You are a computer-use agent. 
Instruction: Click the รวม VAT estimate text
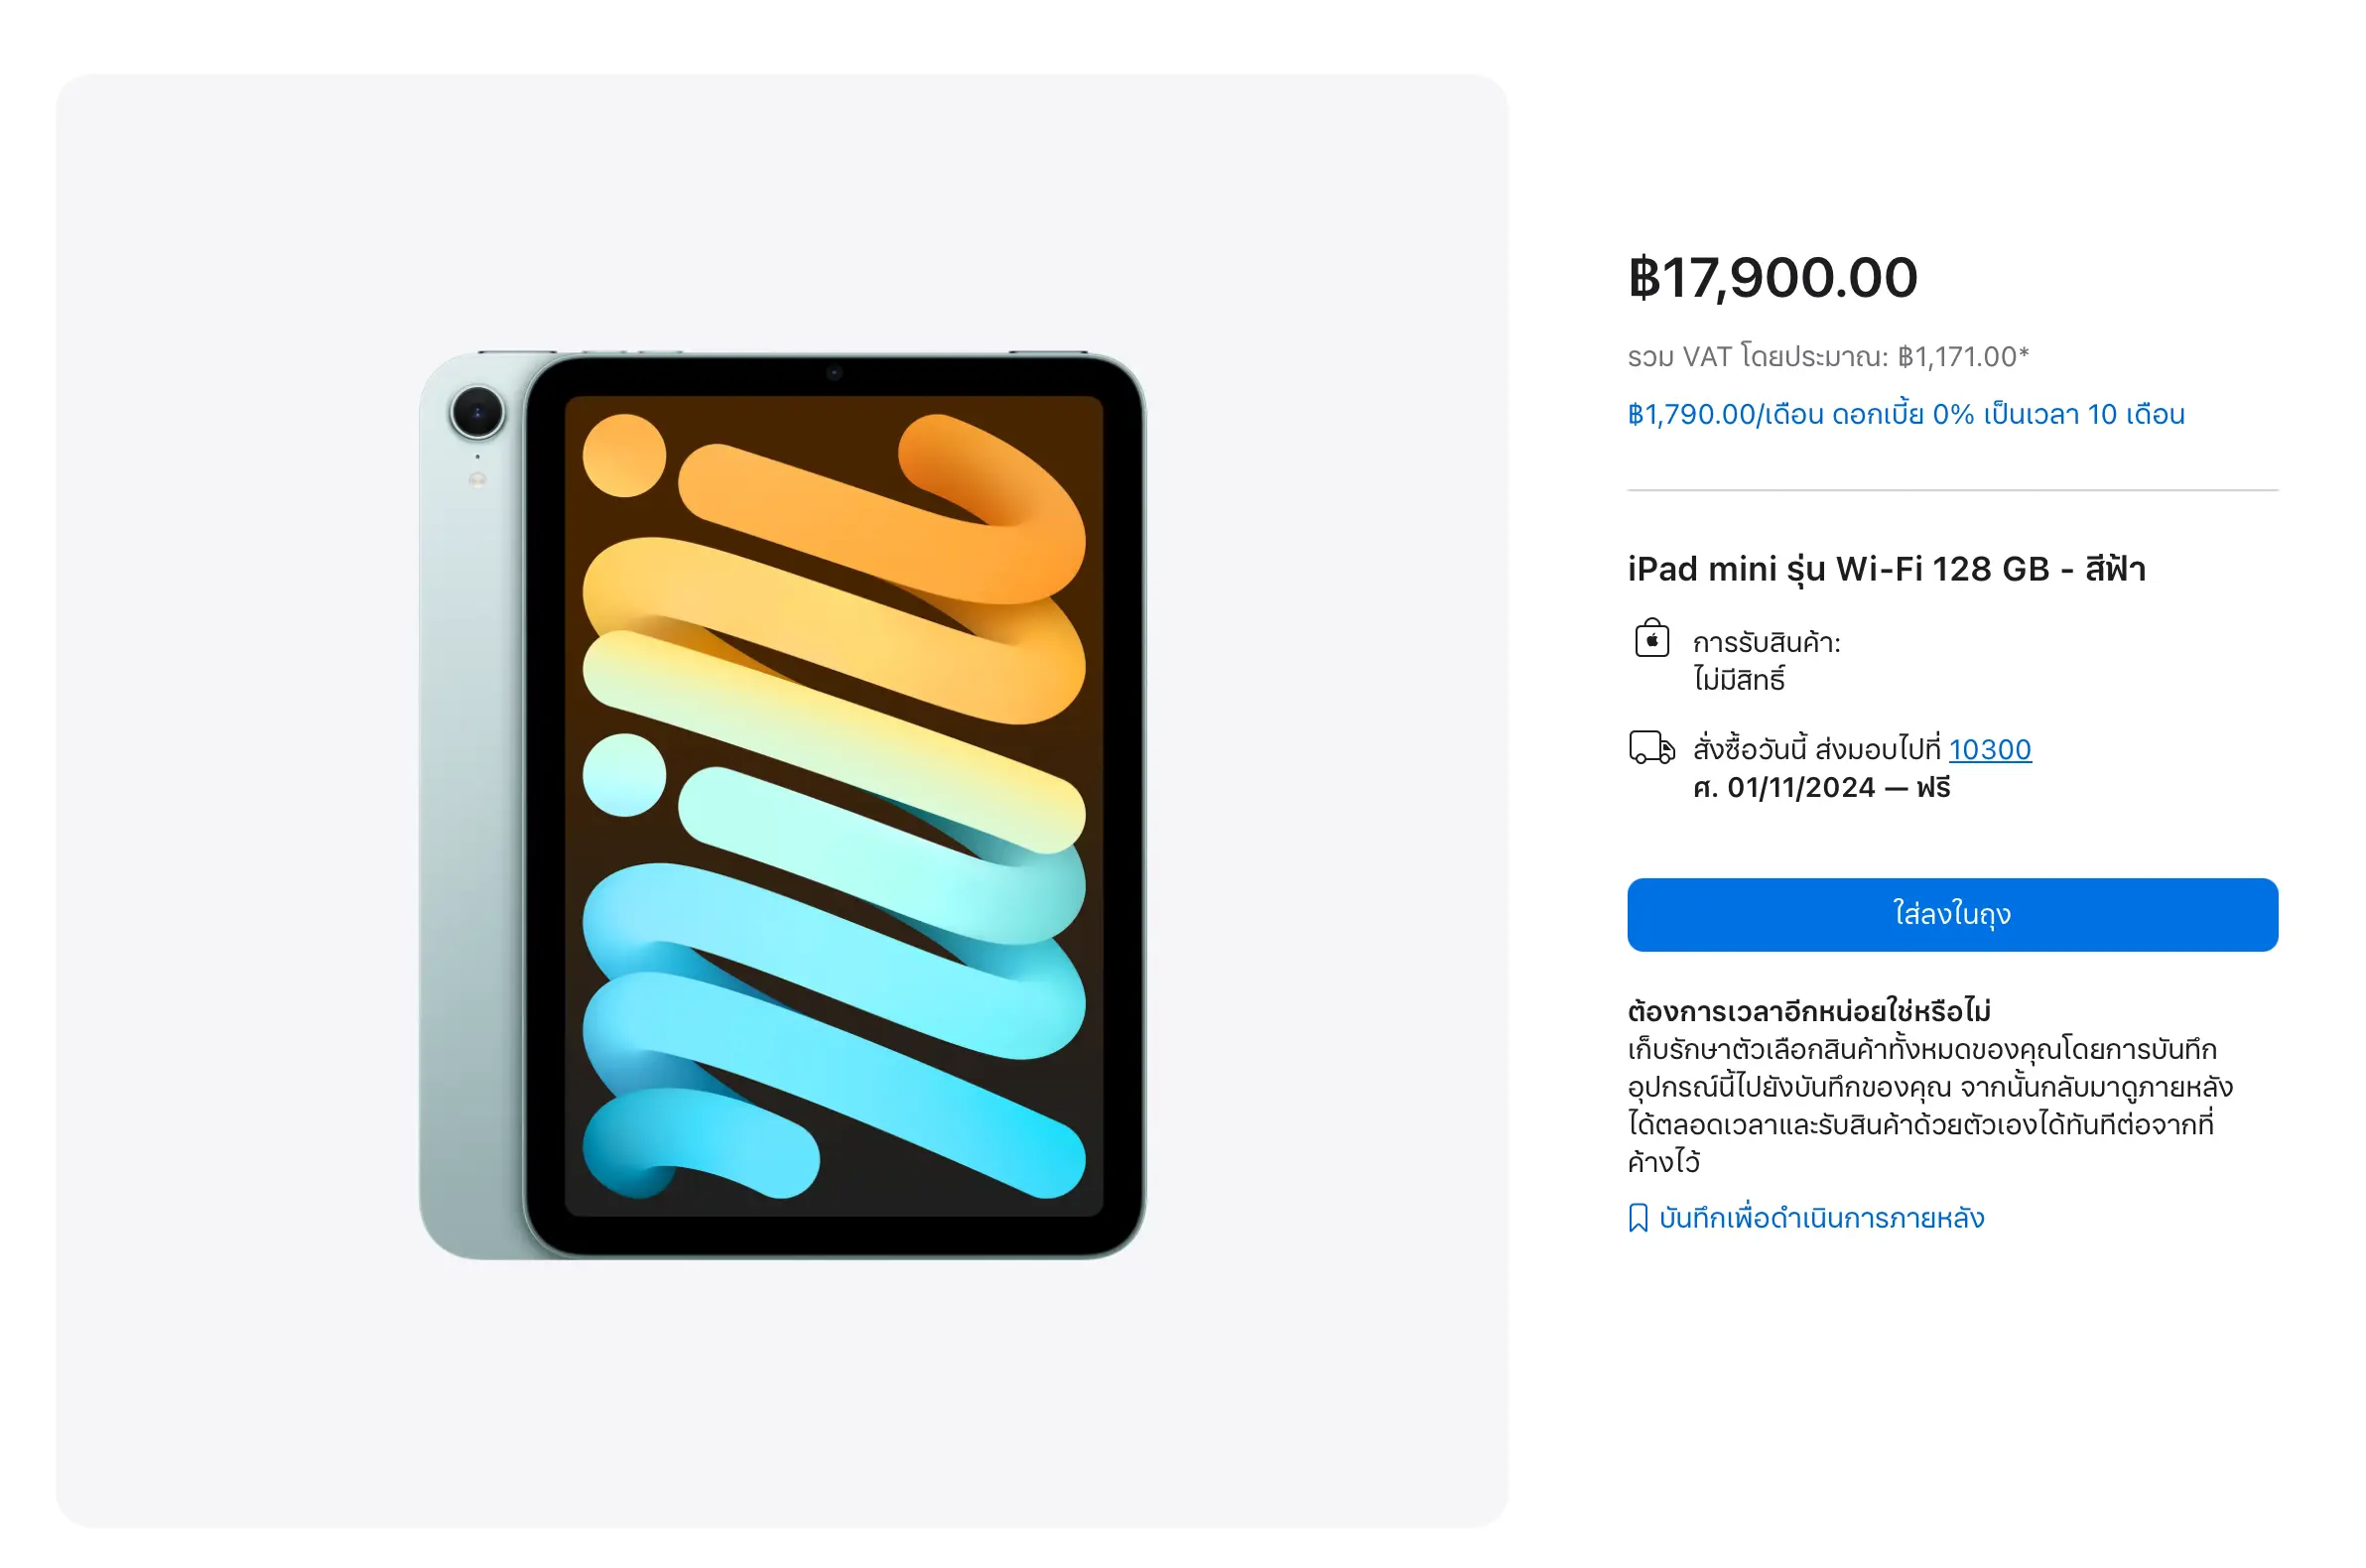[x=1827, y=357]
